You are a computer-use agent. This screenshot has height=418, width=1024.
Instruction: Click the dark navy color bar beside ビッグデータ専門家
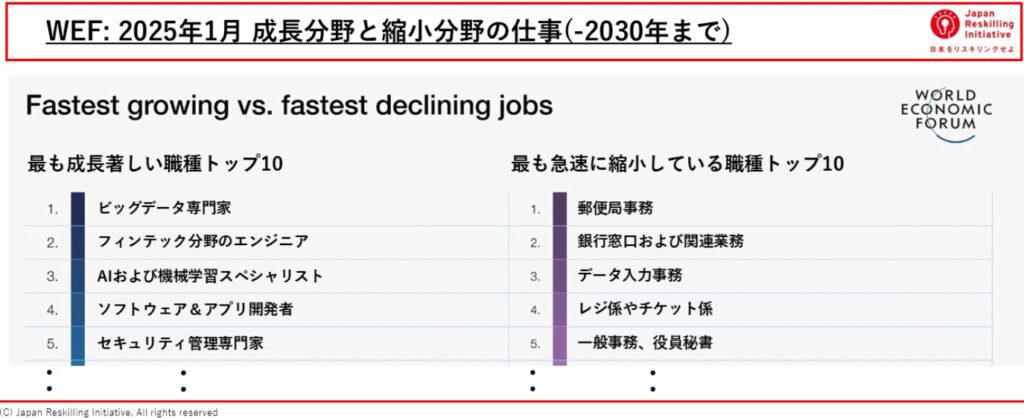(78, 208)
